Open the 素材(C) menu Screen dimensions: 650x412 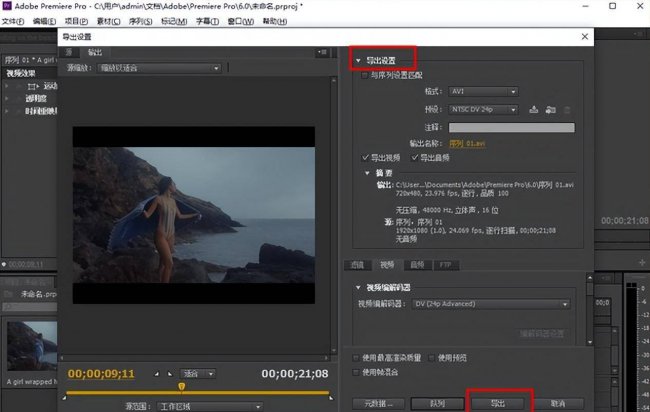click(109, 21)
